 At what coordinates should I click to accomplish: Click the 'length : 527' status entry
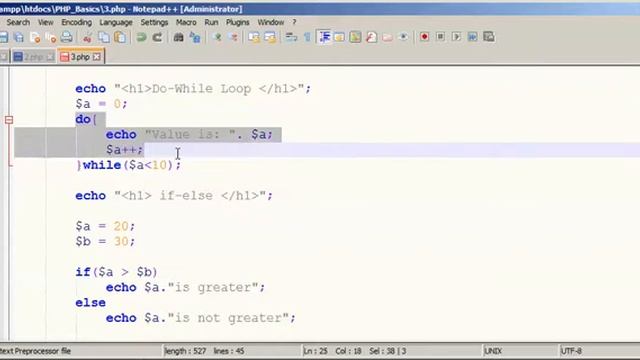click(x=185, y=351)
